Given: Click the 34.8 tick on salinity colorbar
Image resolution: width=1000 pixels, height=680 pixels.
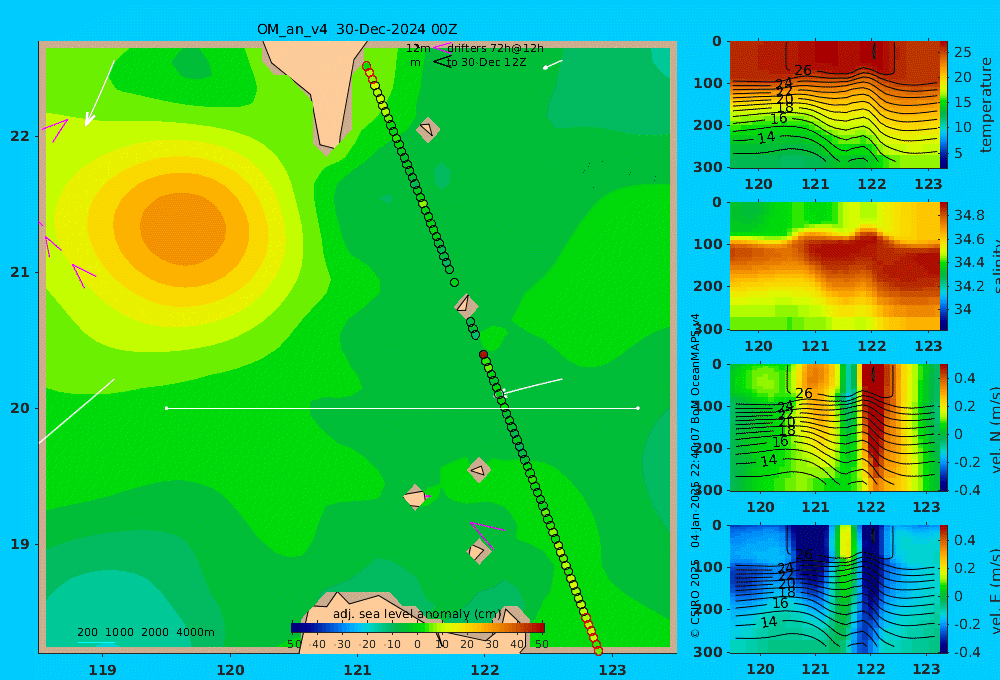Looking at the screenshot, I should (969, 215).
